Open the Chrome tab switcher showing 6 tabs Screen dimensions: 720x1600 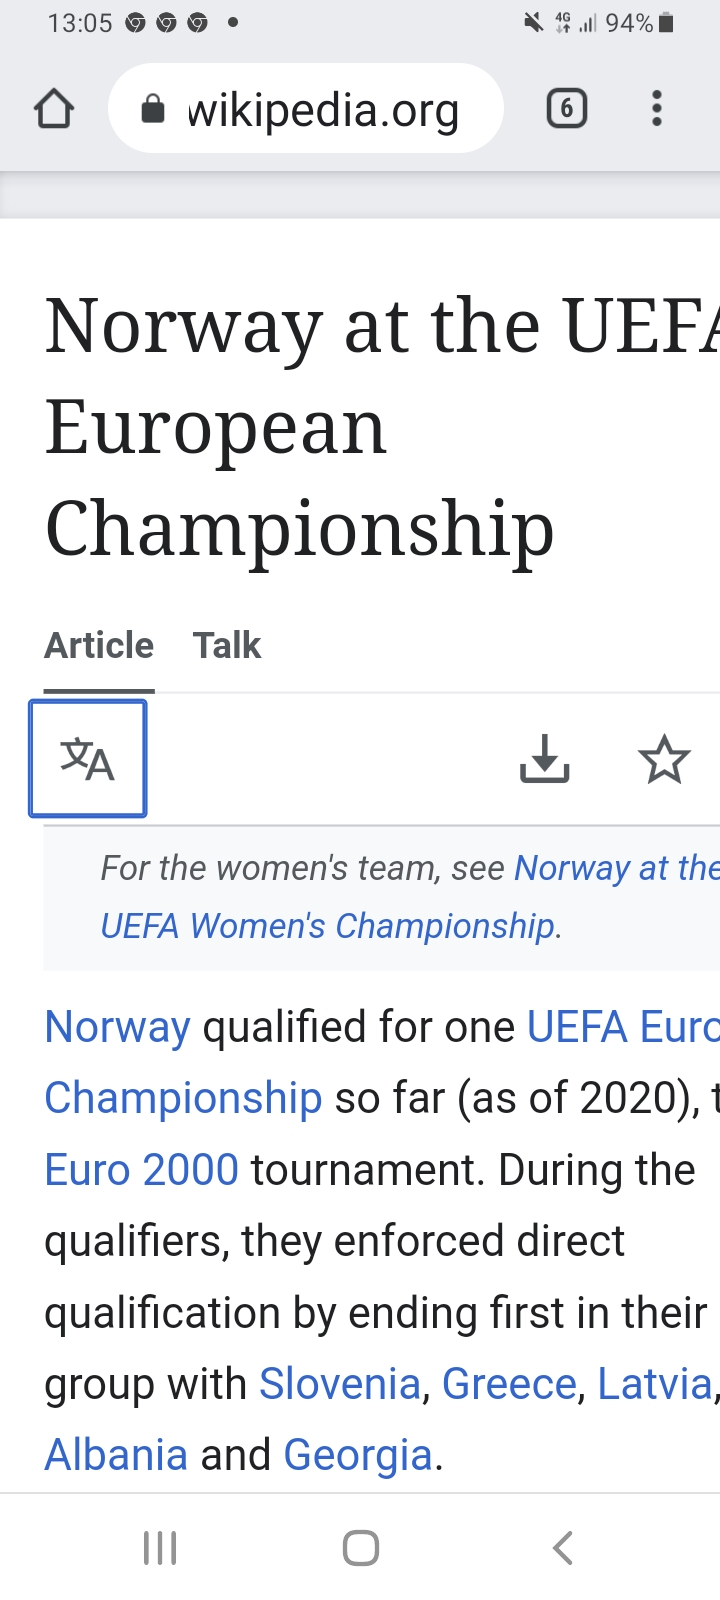566,108
